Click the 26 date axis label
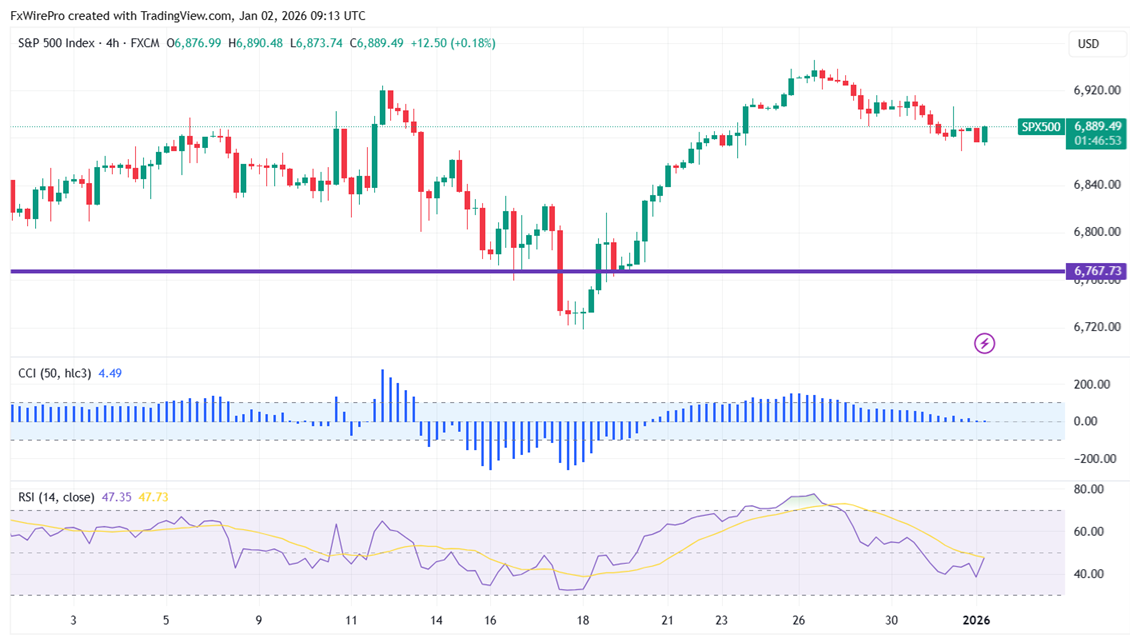Viewport: 1130px width, 637px height. (798, 620)
